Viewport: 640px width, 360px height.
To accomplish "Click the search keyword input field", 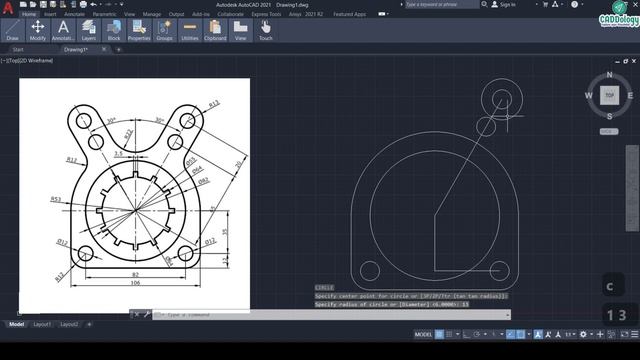I will (x=442, y=4).
